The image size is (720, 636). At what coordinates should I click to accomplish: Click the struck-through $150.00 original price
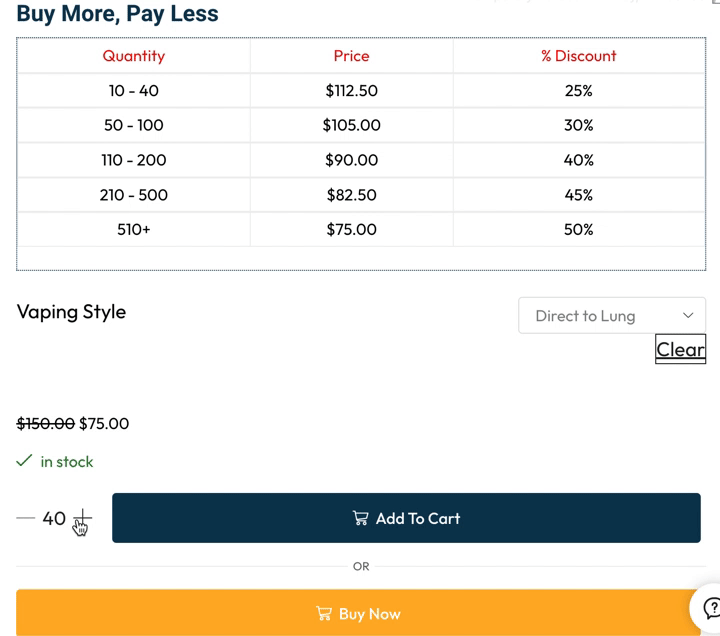point(45,423)
